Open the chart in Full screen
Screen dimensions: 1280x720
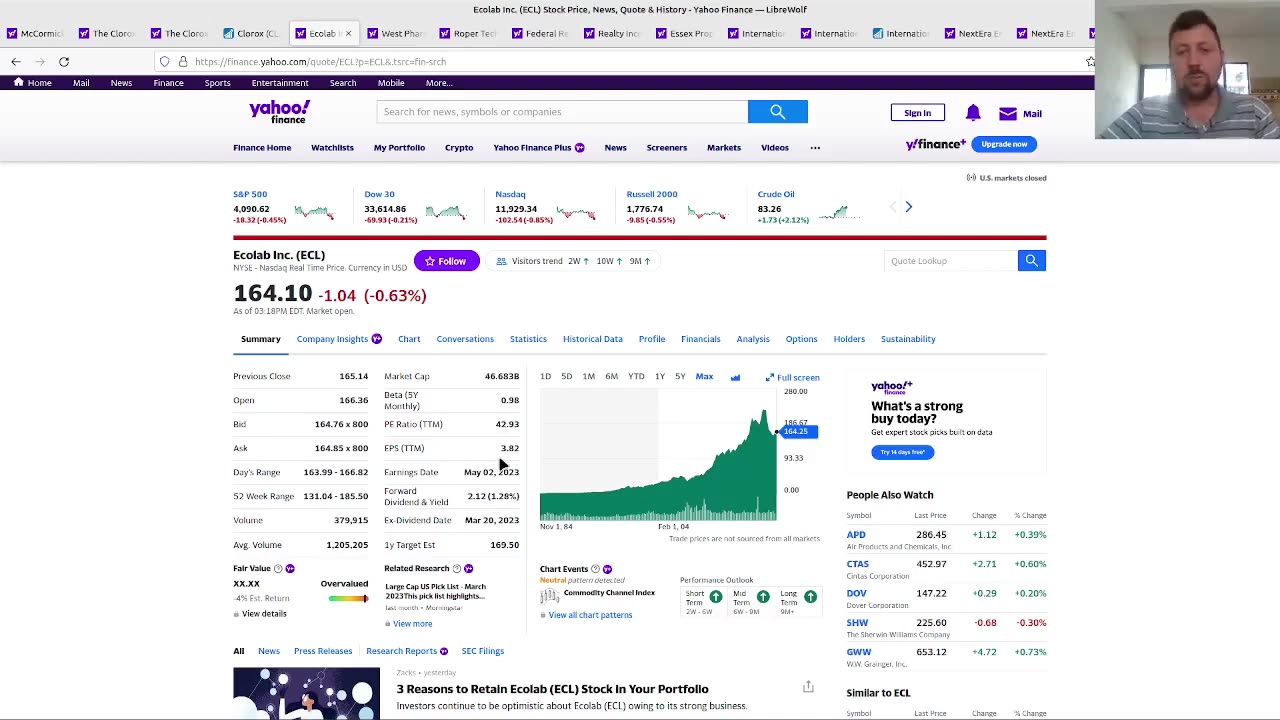(792, 378)
